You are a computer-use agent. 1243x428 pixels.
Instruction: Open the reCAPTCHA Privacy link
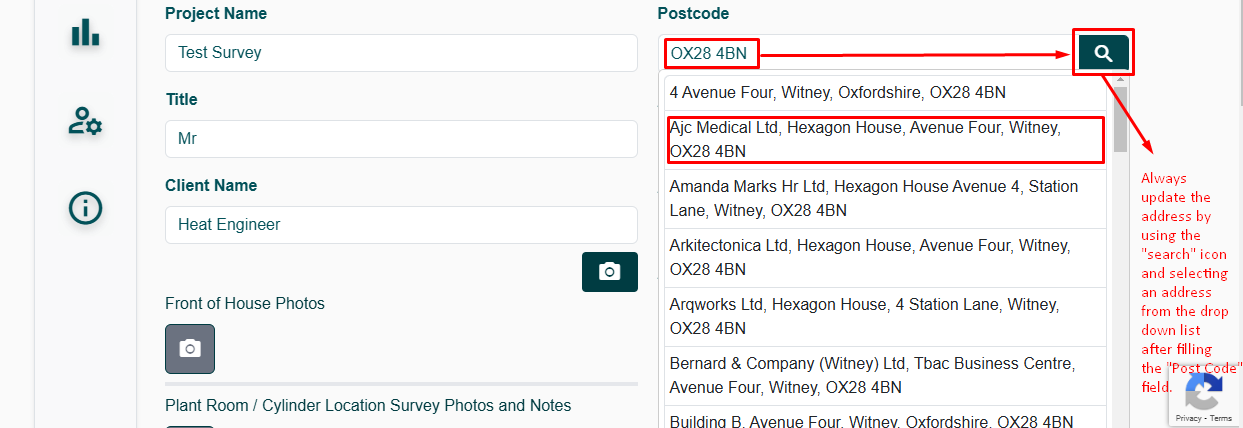click(x=1188, y=419)
